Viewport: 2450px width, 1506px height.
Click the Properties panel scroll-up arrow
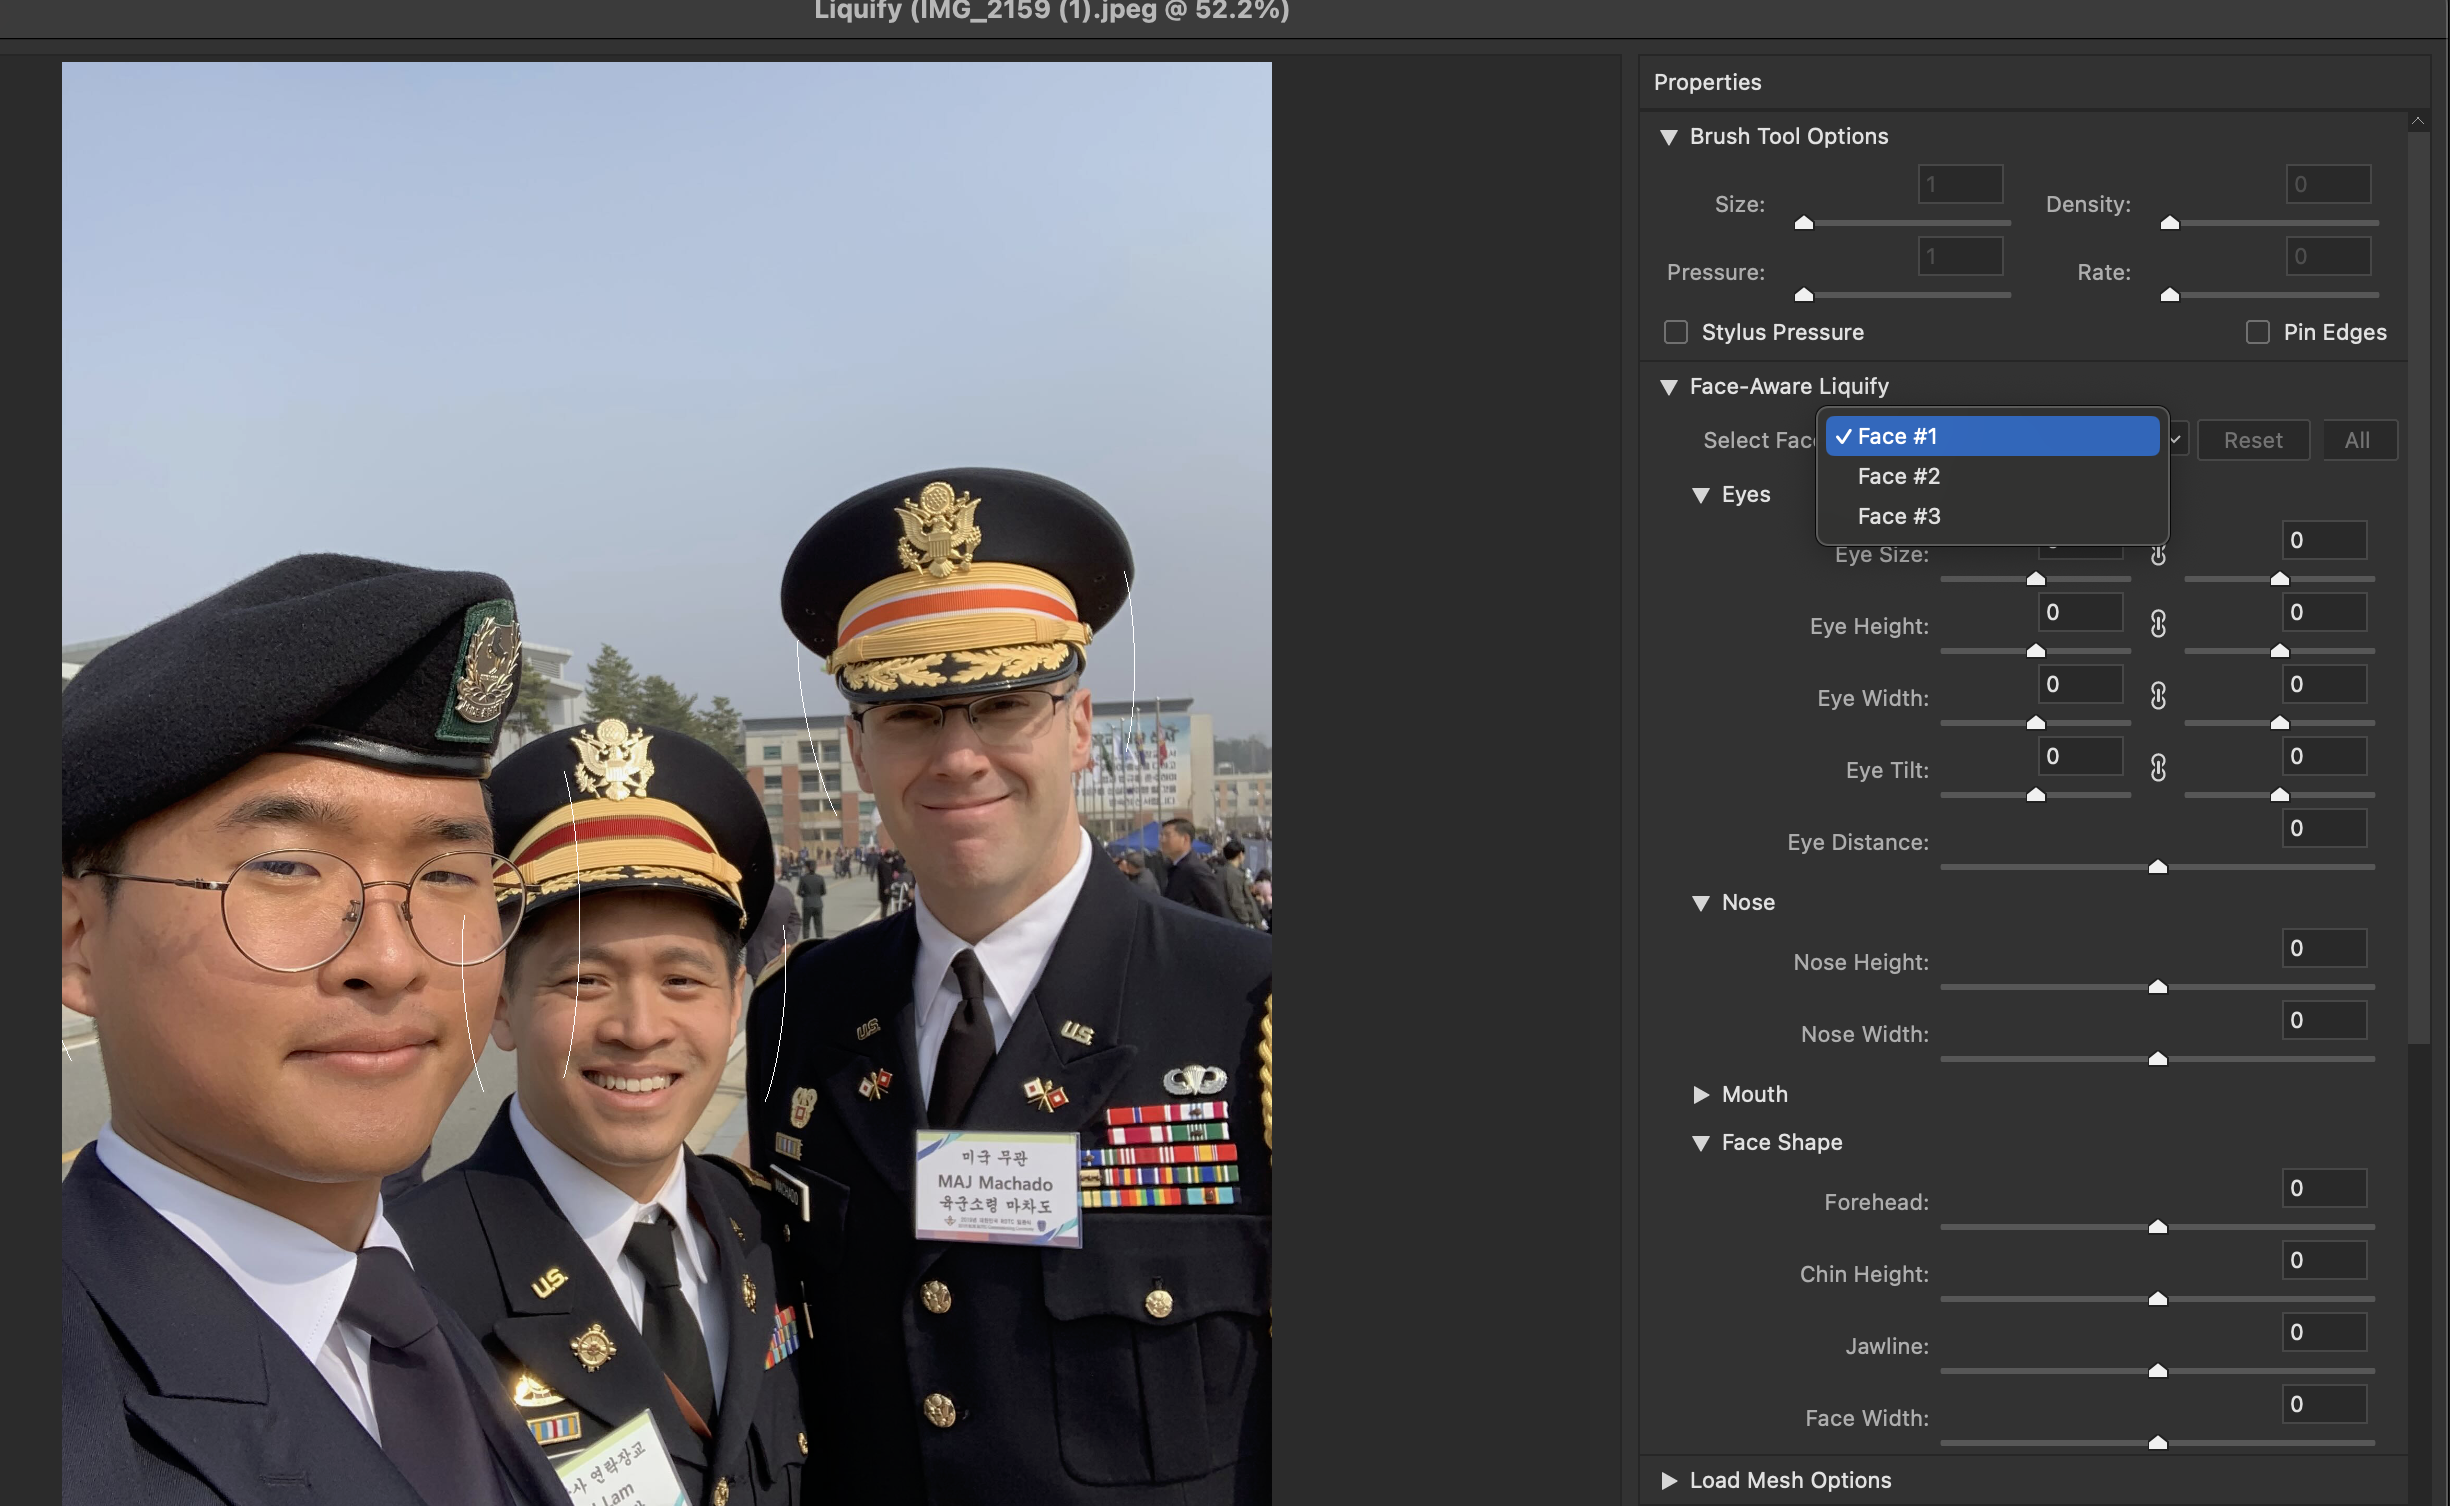(x=2418, y=121)
